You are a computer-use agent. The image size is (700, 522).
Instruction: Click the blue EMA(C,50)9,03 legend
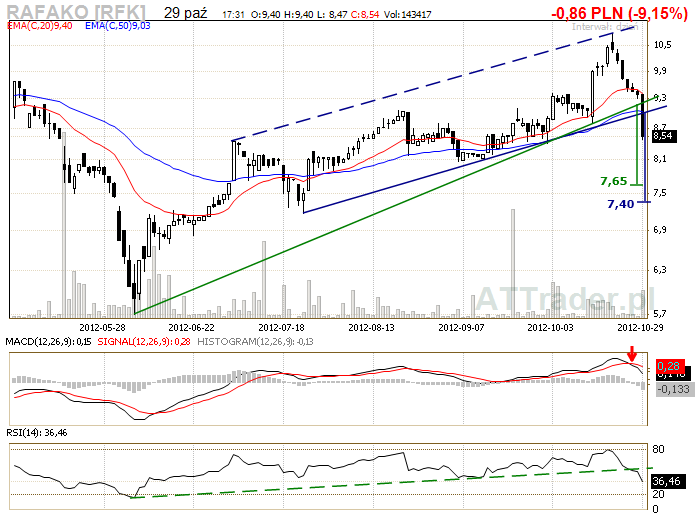click(118, 26)
